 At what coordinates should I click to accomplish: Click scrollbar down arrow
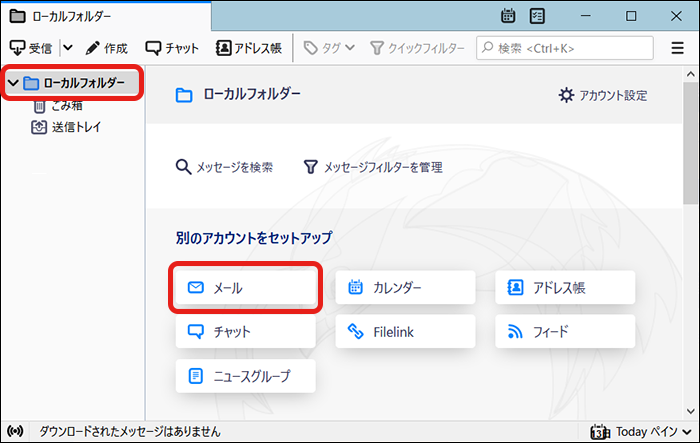(691, 411)
